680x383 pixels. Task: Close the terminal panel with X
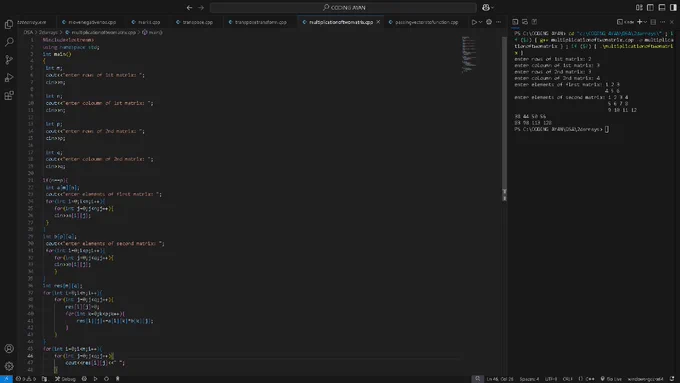pyautogui.click(x=672, y=22)
